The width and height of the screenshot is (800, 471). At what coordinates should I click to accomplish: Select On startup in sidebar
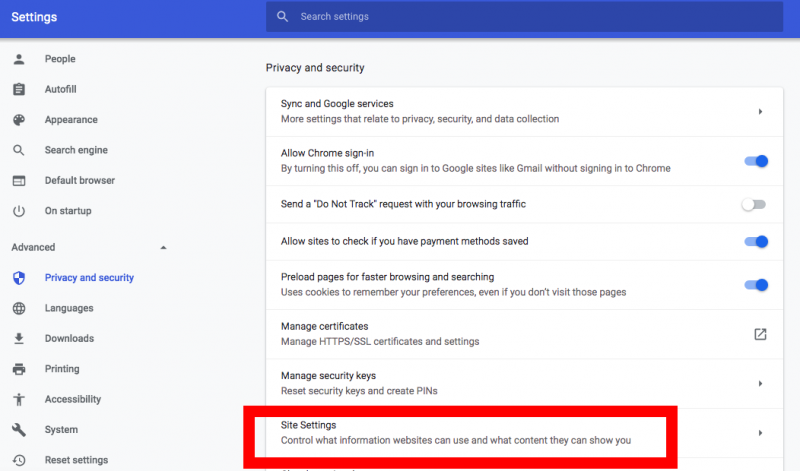point(68,211)
